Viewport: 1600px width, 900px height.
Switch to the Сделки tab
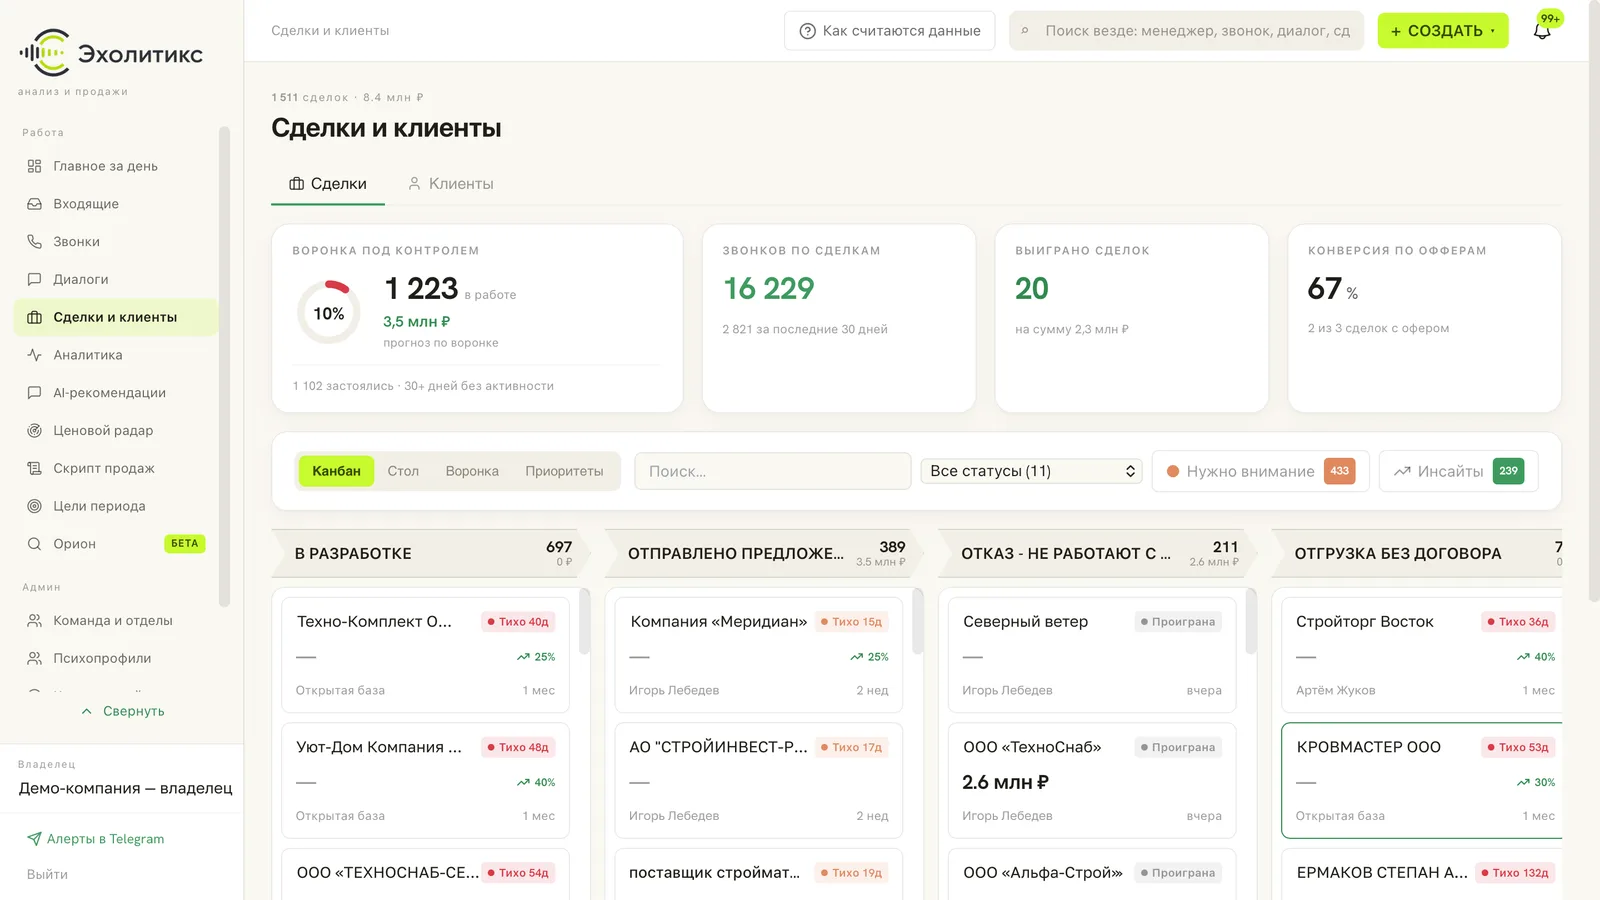pyautogui.click(x=328, y=184)
